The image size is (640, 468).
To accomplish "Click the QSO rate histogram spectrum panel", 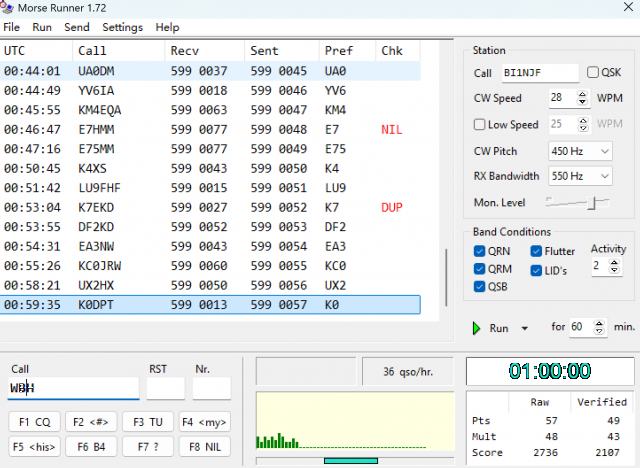I will point(355,421).
